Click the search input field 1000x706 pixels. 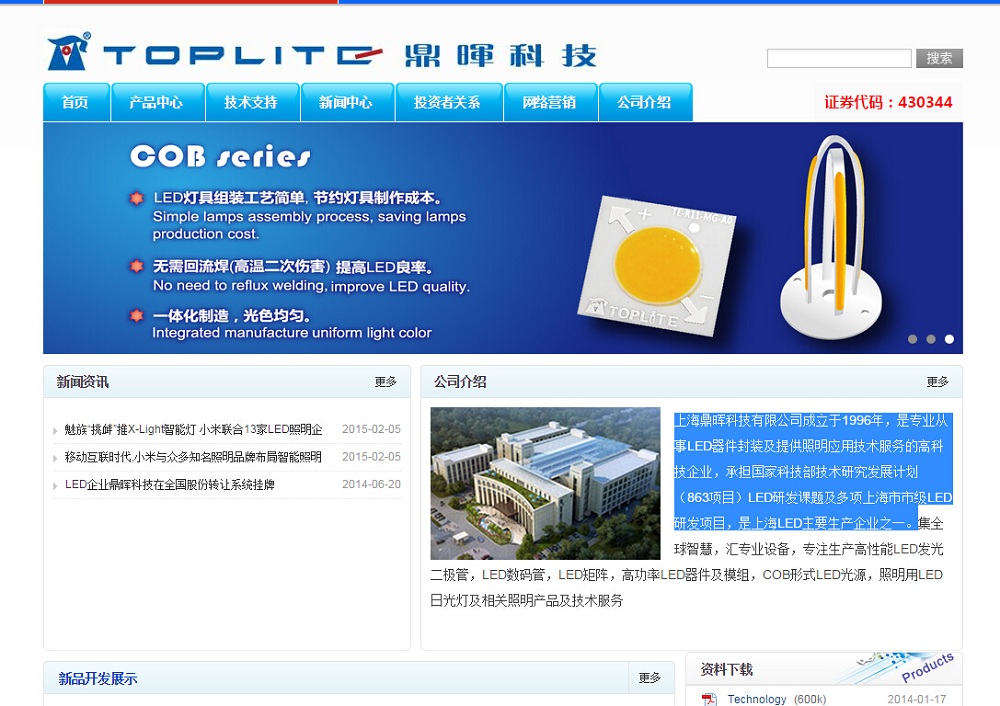pos(839,58)
